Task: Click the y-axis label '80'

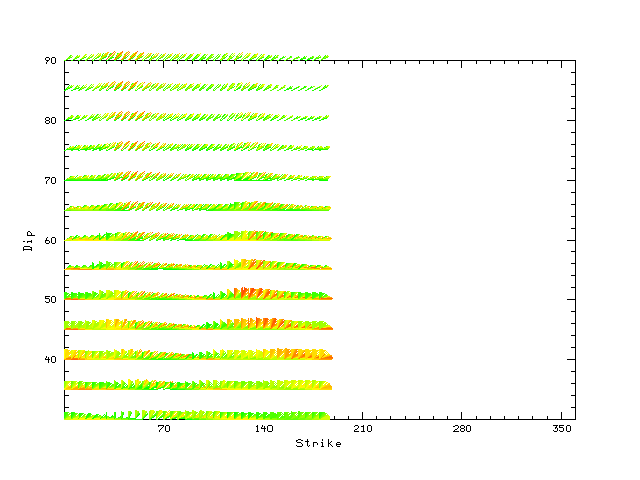Action: tap(50, 121)
